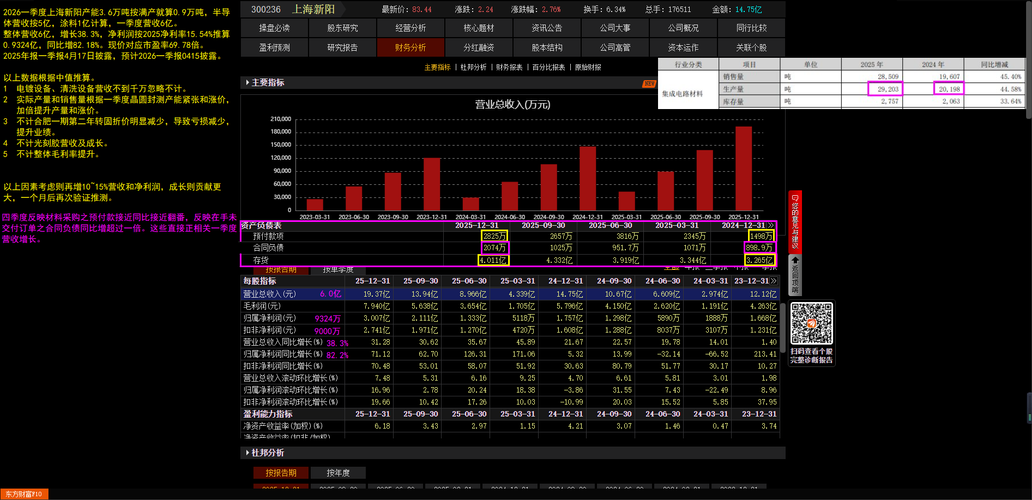This screenshot has height=500, width=1032.
Task: Open the 百分比报表 link
Action: click(x=548, y=67)
